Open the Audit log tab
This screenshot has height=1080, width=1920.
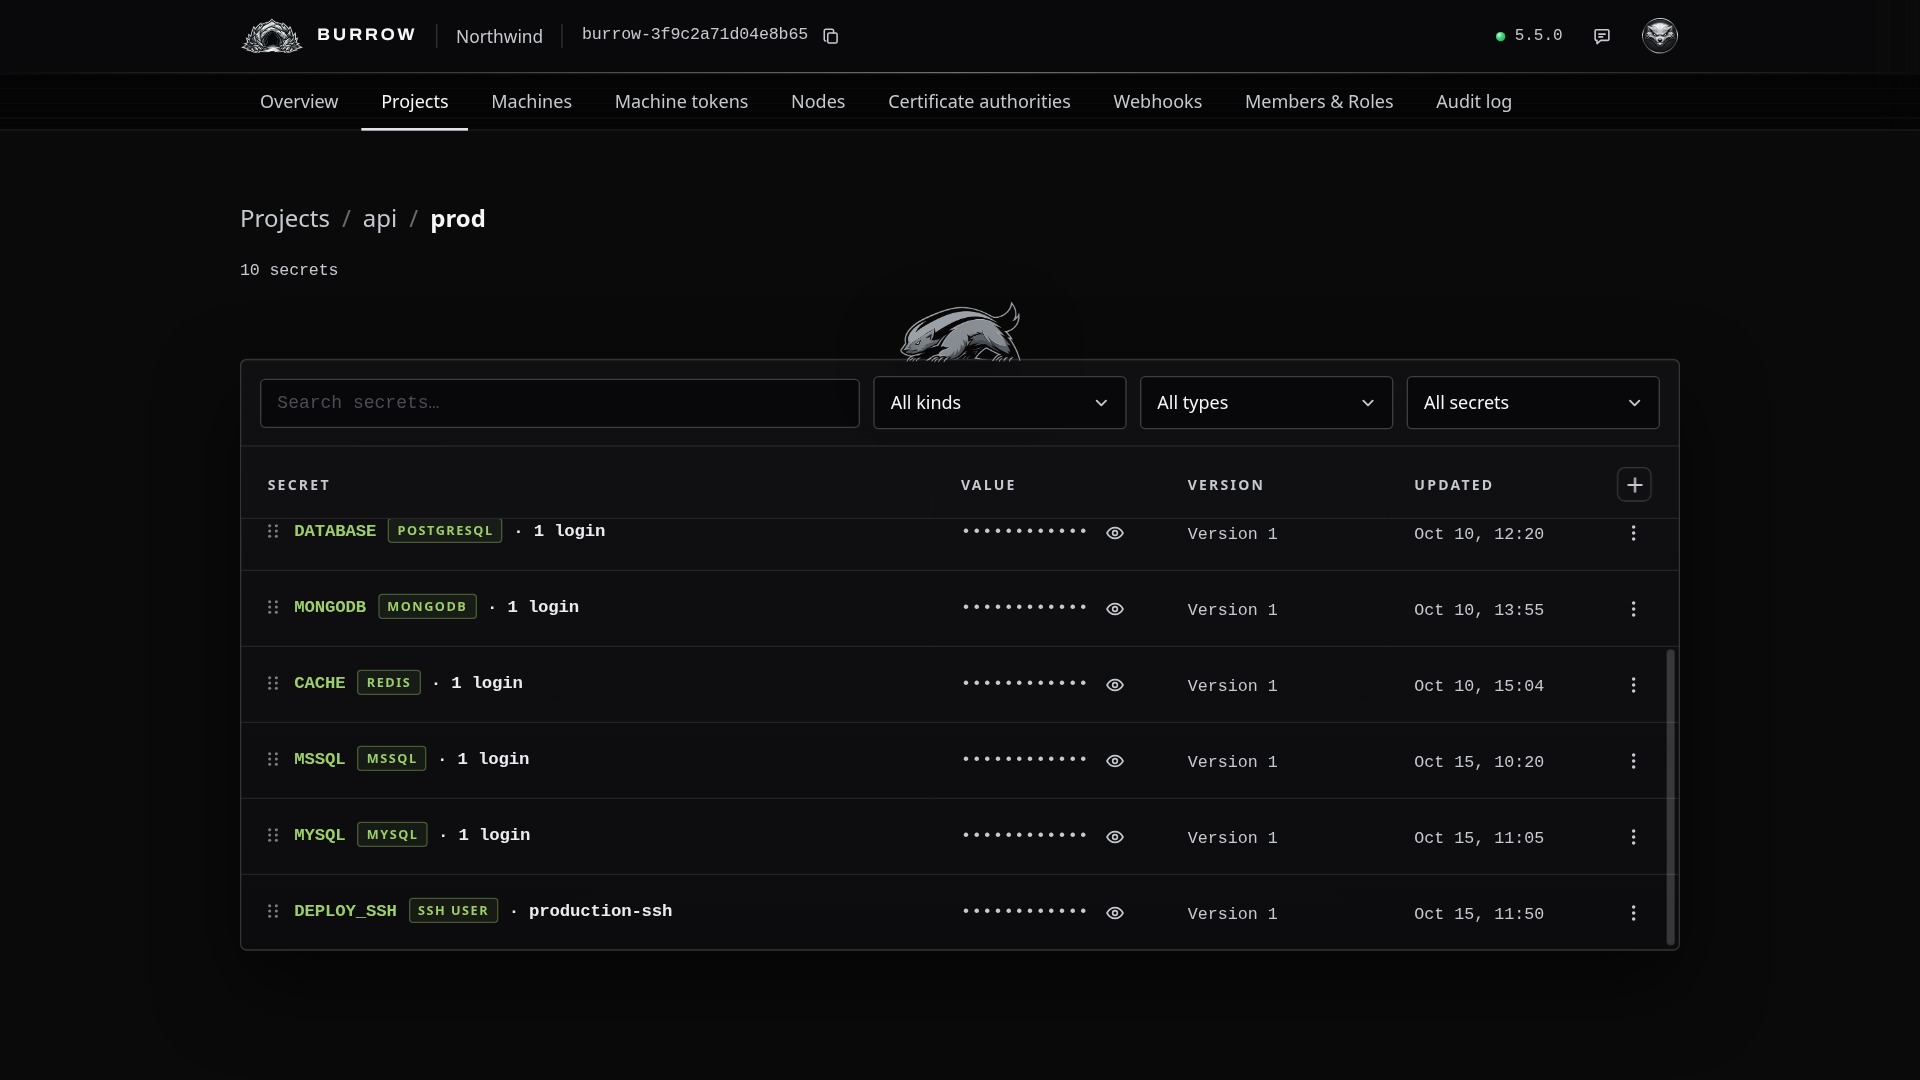point(1474,102)
